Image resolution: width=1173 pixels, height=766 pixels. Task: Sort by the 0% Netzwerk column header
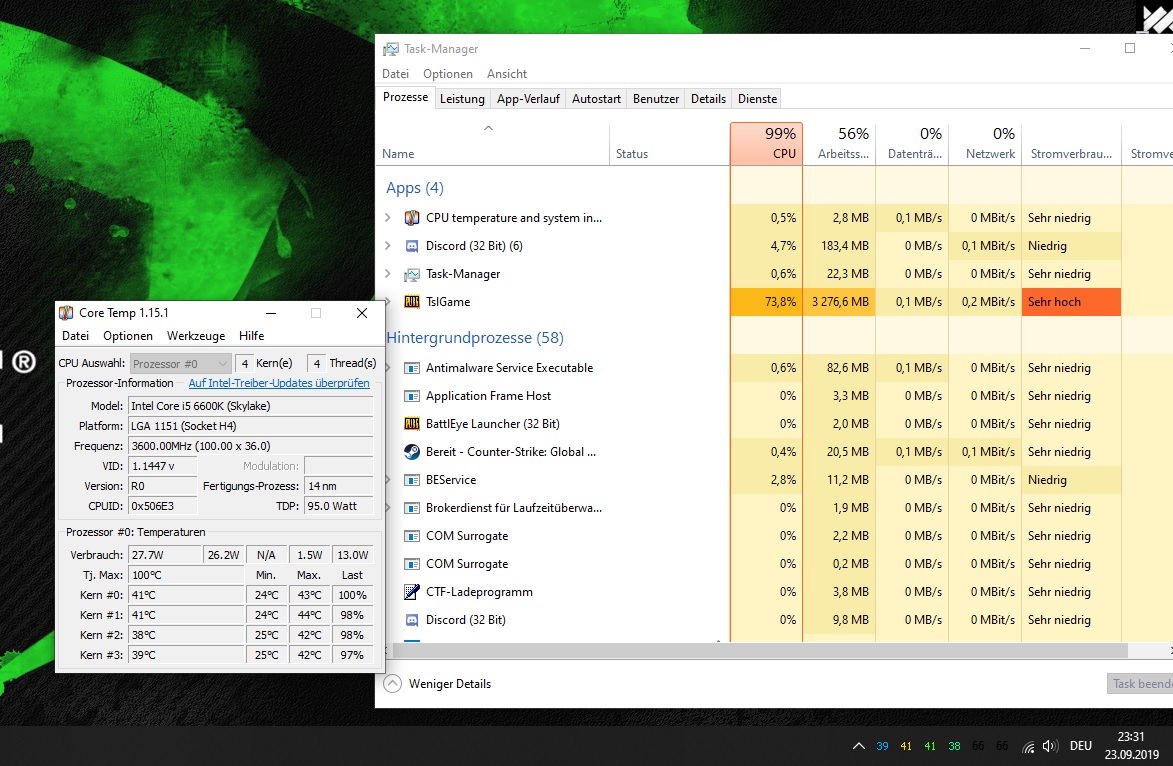click(985, 143)
